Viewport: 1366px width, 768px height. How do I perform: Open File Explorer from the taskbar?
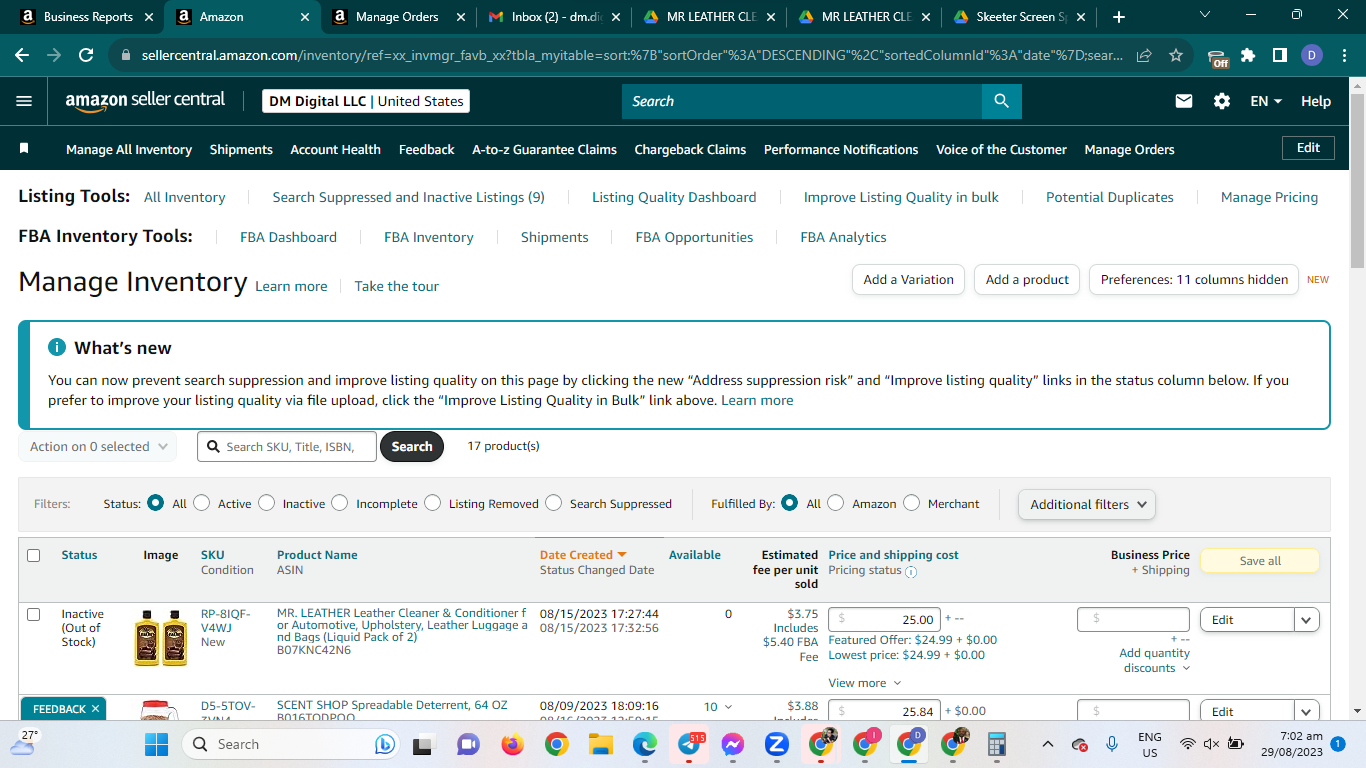click(x=600, y=744)
